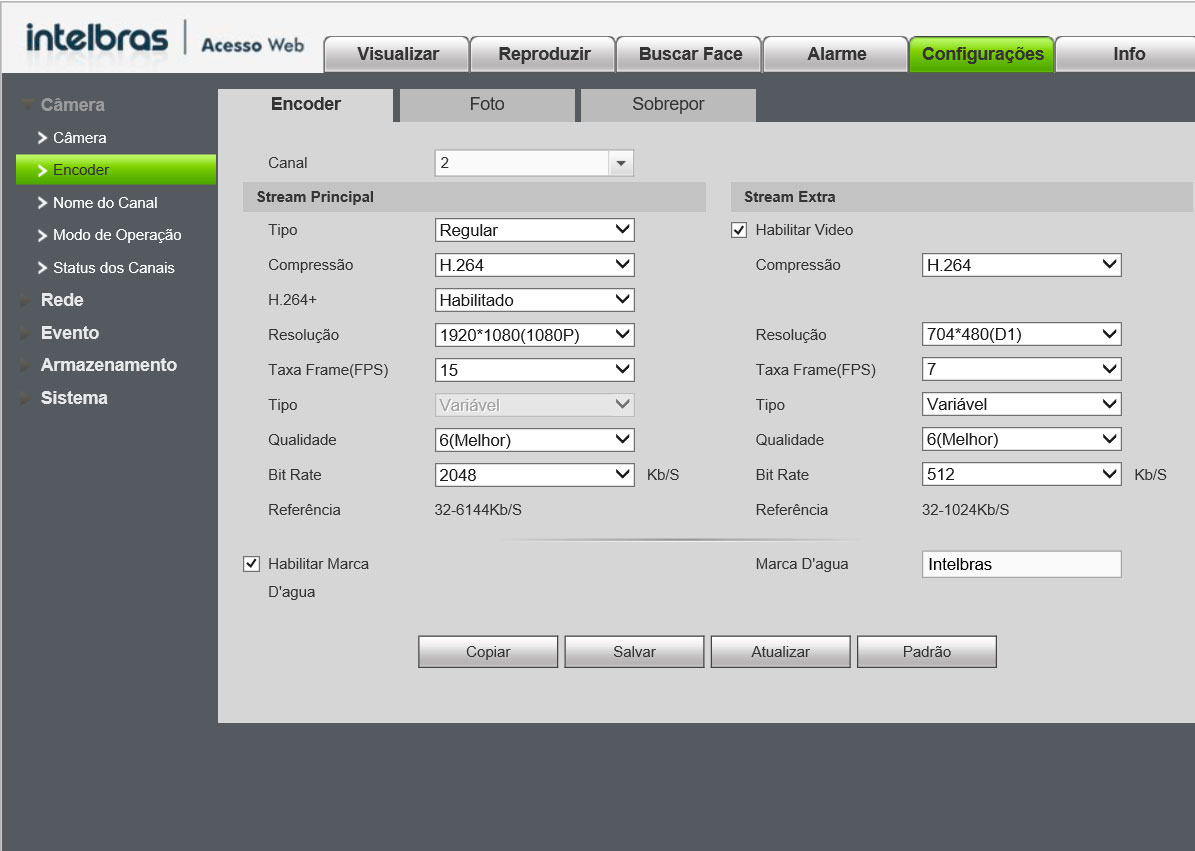Expand the Evento section
This screenshot has width=1195, height=851.
[69, 332]
